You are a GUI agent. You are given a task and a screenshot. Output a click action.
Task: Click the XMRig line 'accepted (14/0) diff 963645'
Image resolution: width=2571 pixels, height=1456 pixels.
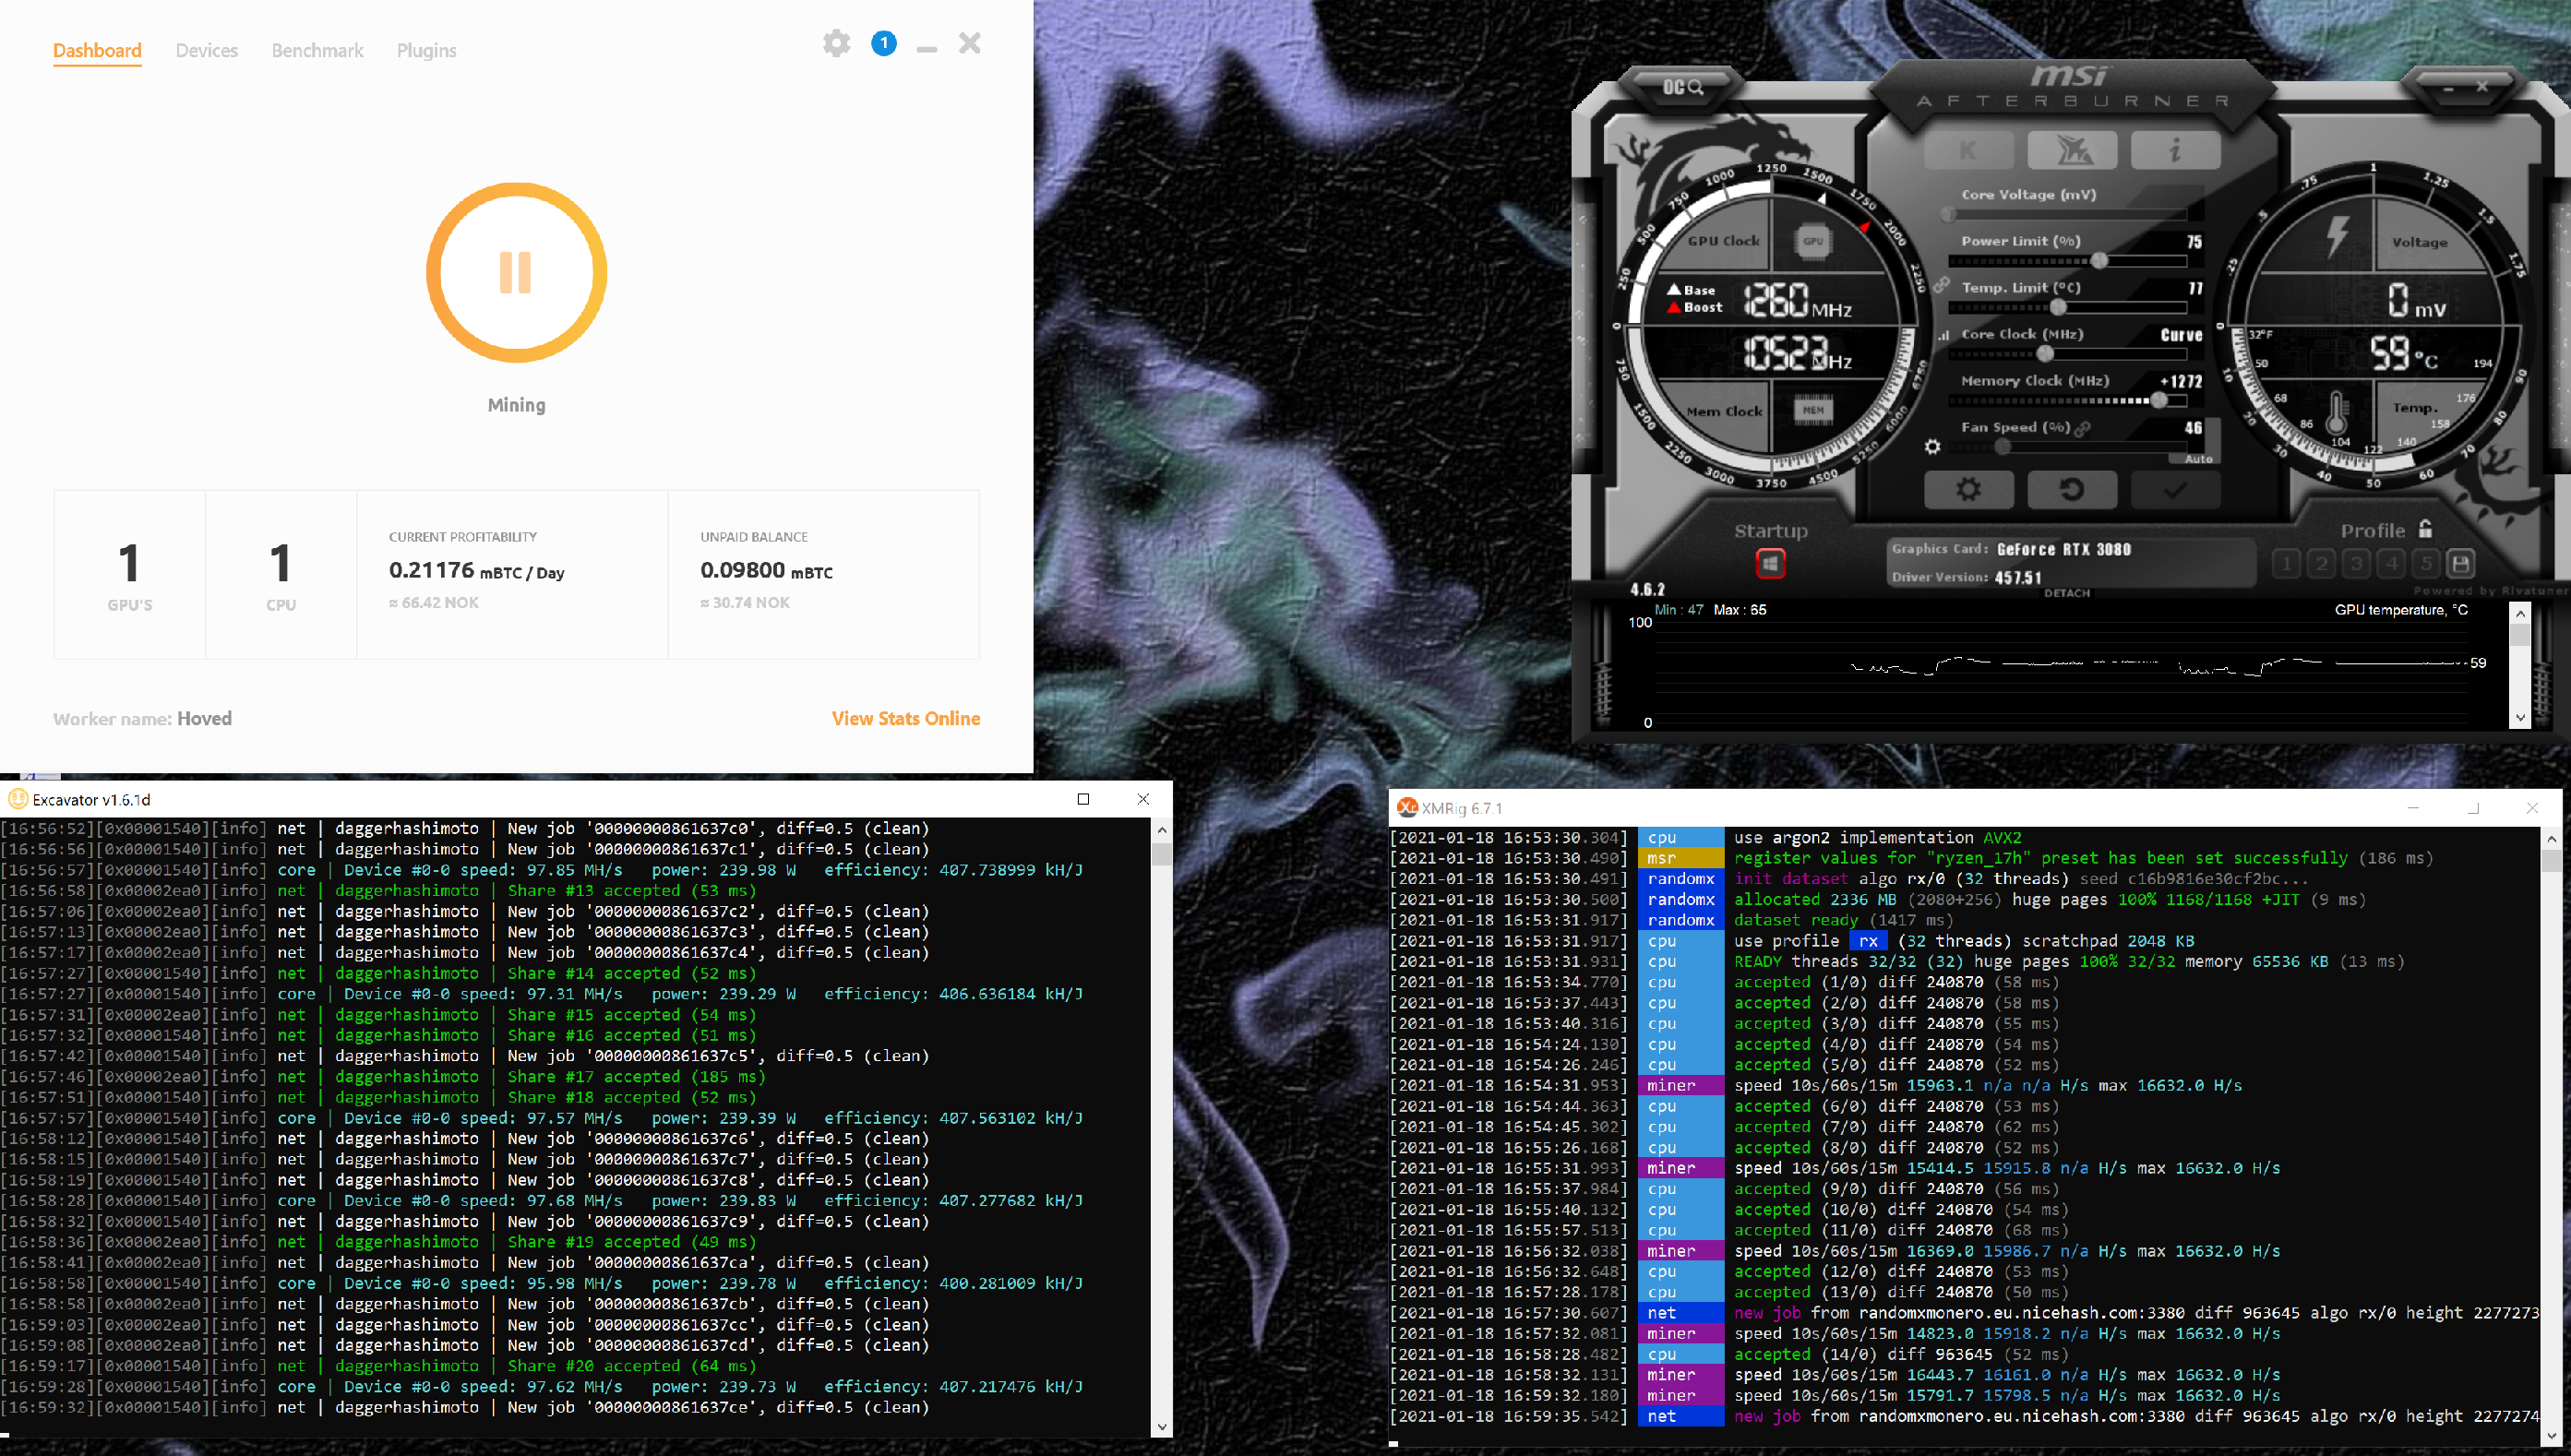(x=1863, y=1354)
